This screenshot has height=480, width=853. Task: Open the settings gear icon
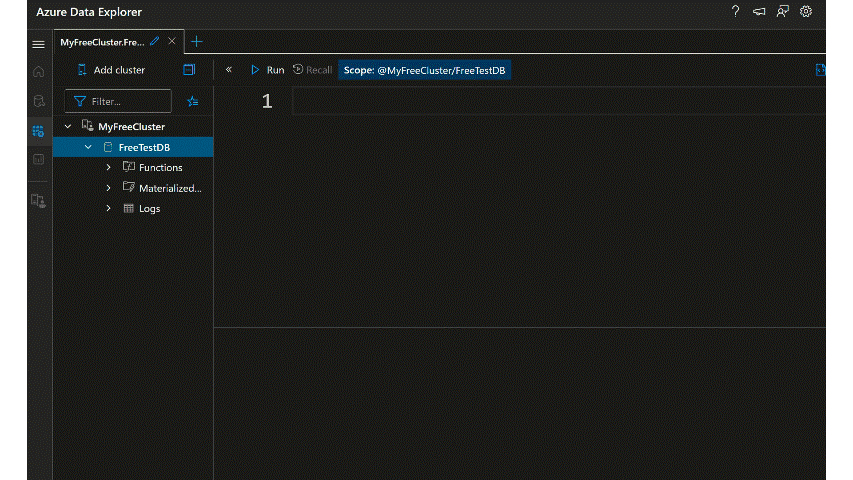(x=806, y=12)
